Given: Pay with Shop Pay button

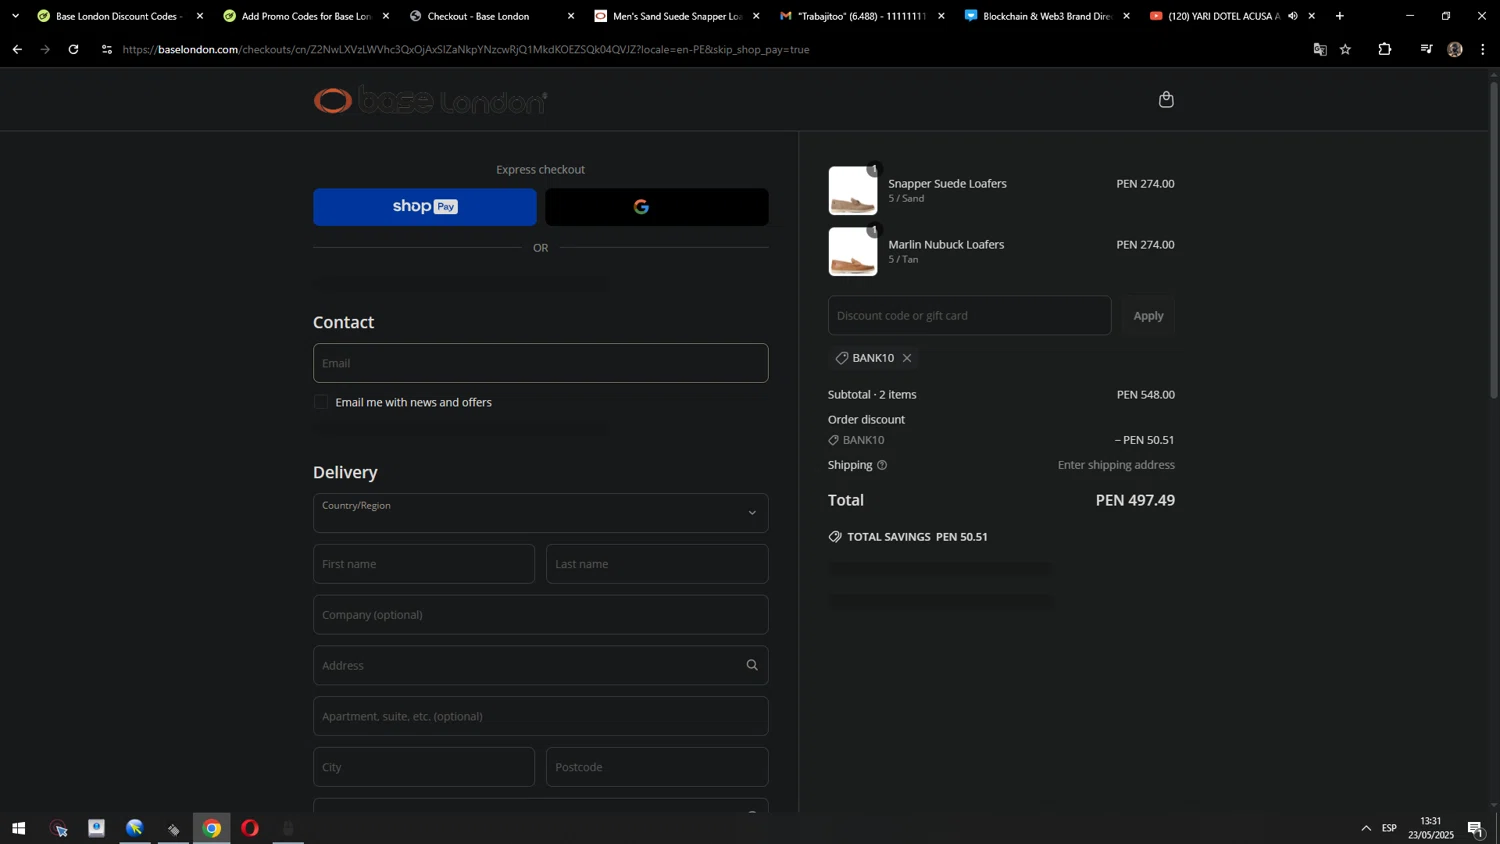Looking at the screenshot, I should pos(425,207).
